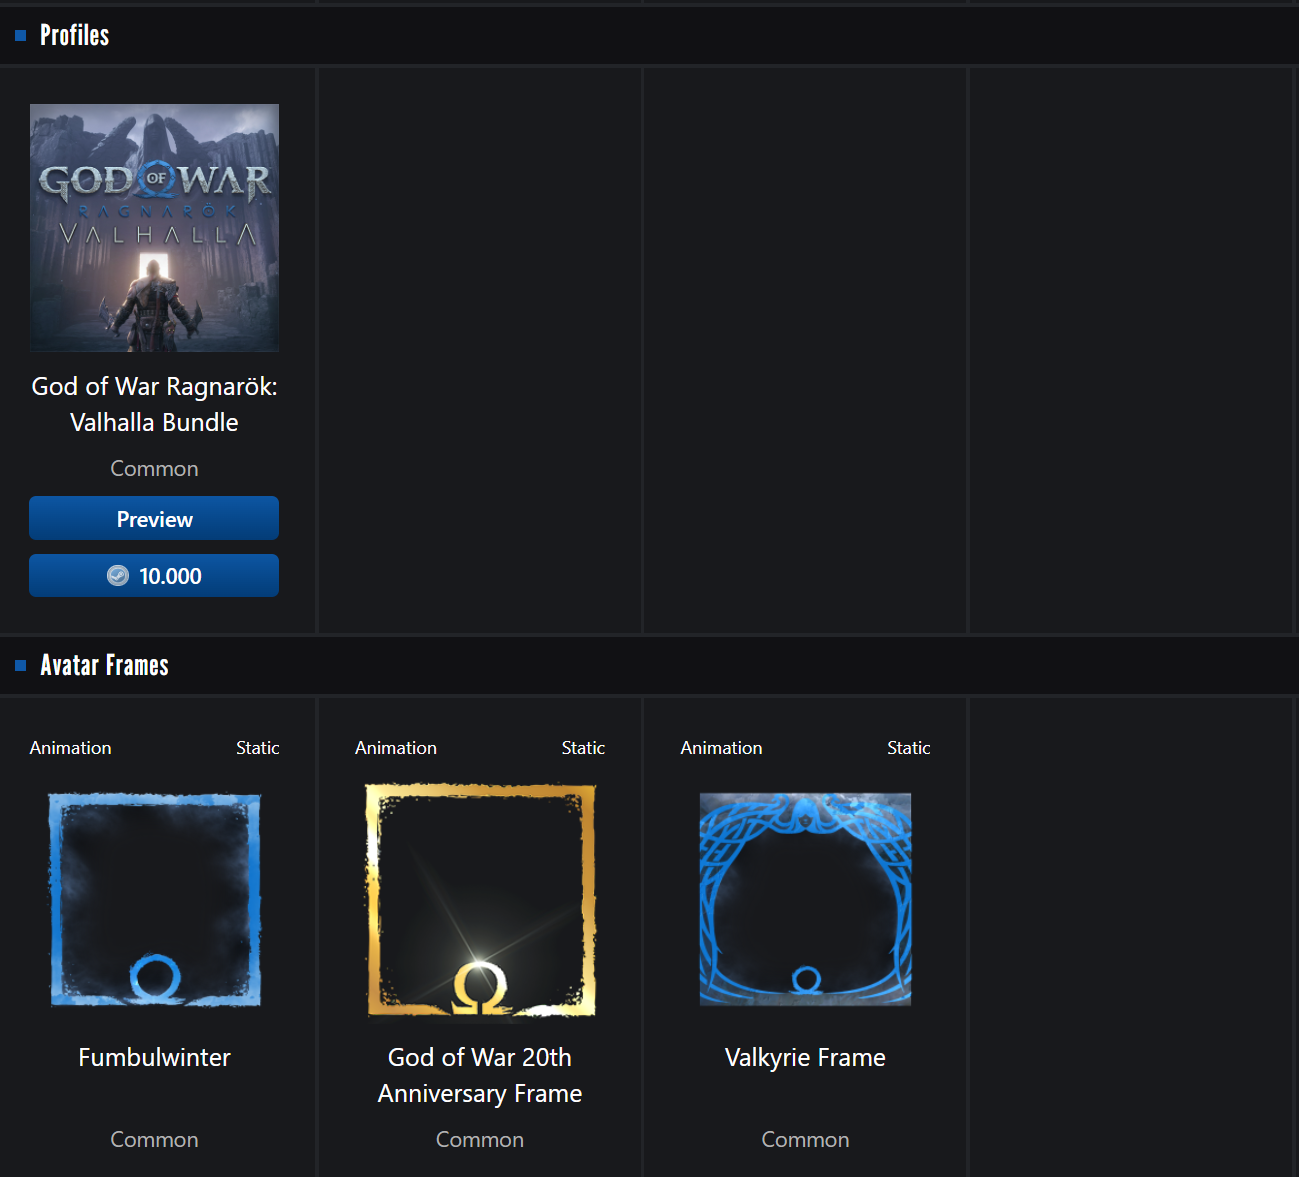Open the Avatar Frames section header
1299x1177 pixels.
point(104,666)
